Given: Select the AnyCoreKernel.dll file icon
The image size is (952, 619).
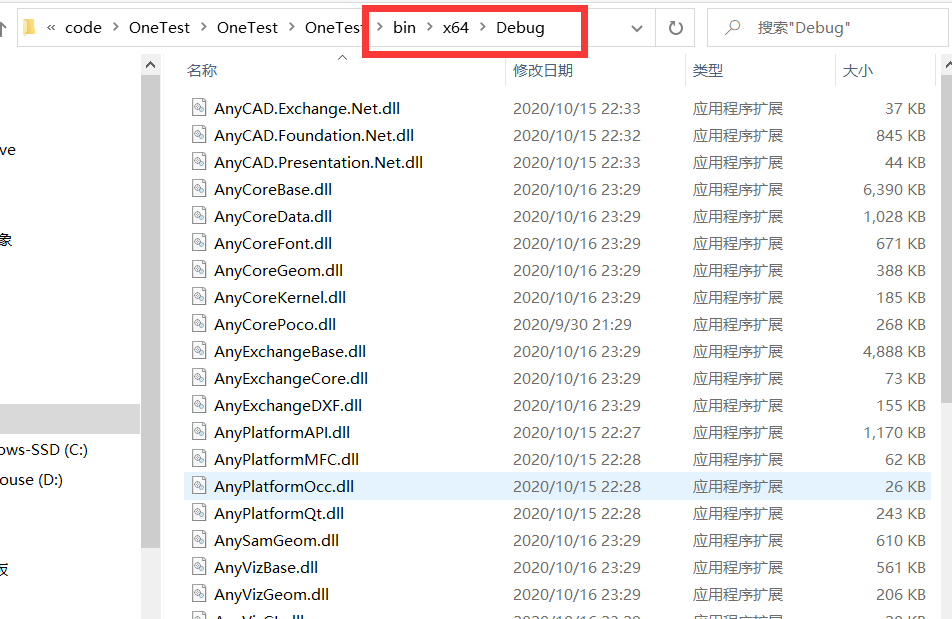Looking at the screenshot, I should [x=197, y=297].
